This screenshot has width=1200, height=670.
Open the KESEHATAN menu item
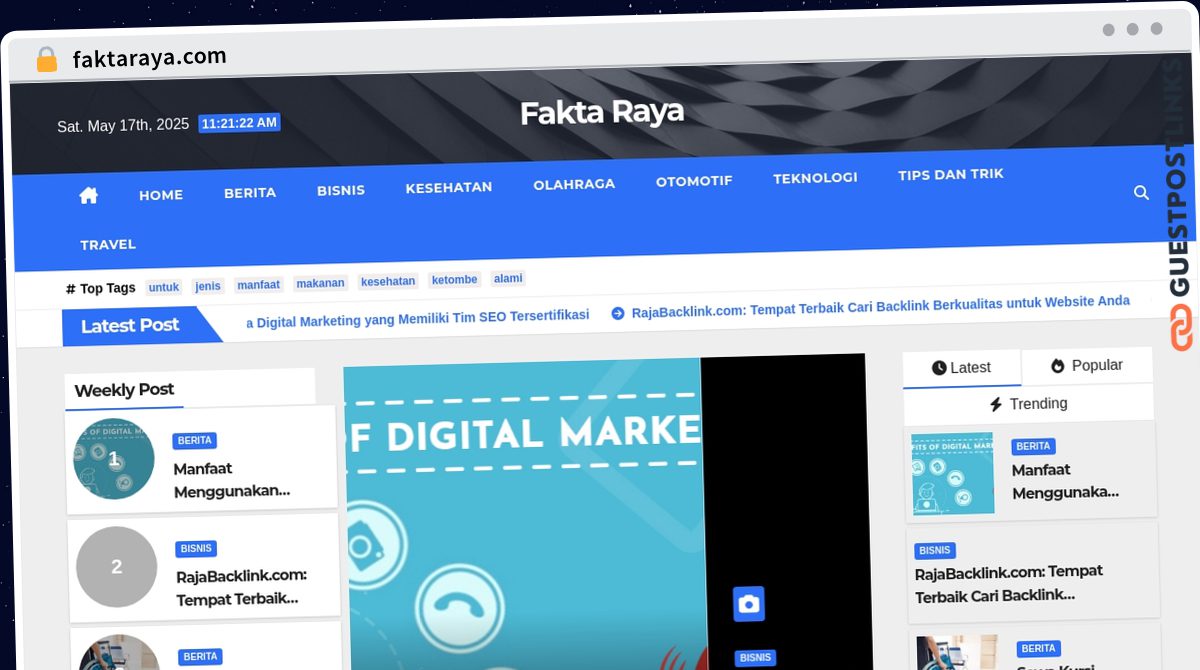(449, 187)
